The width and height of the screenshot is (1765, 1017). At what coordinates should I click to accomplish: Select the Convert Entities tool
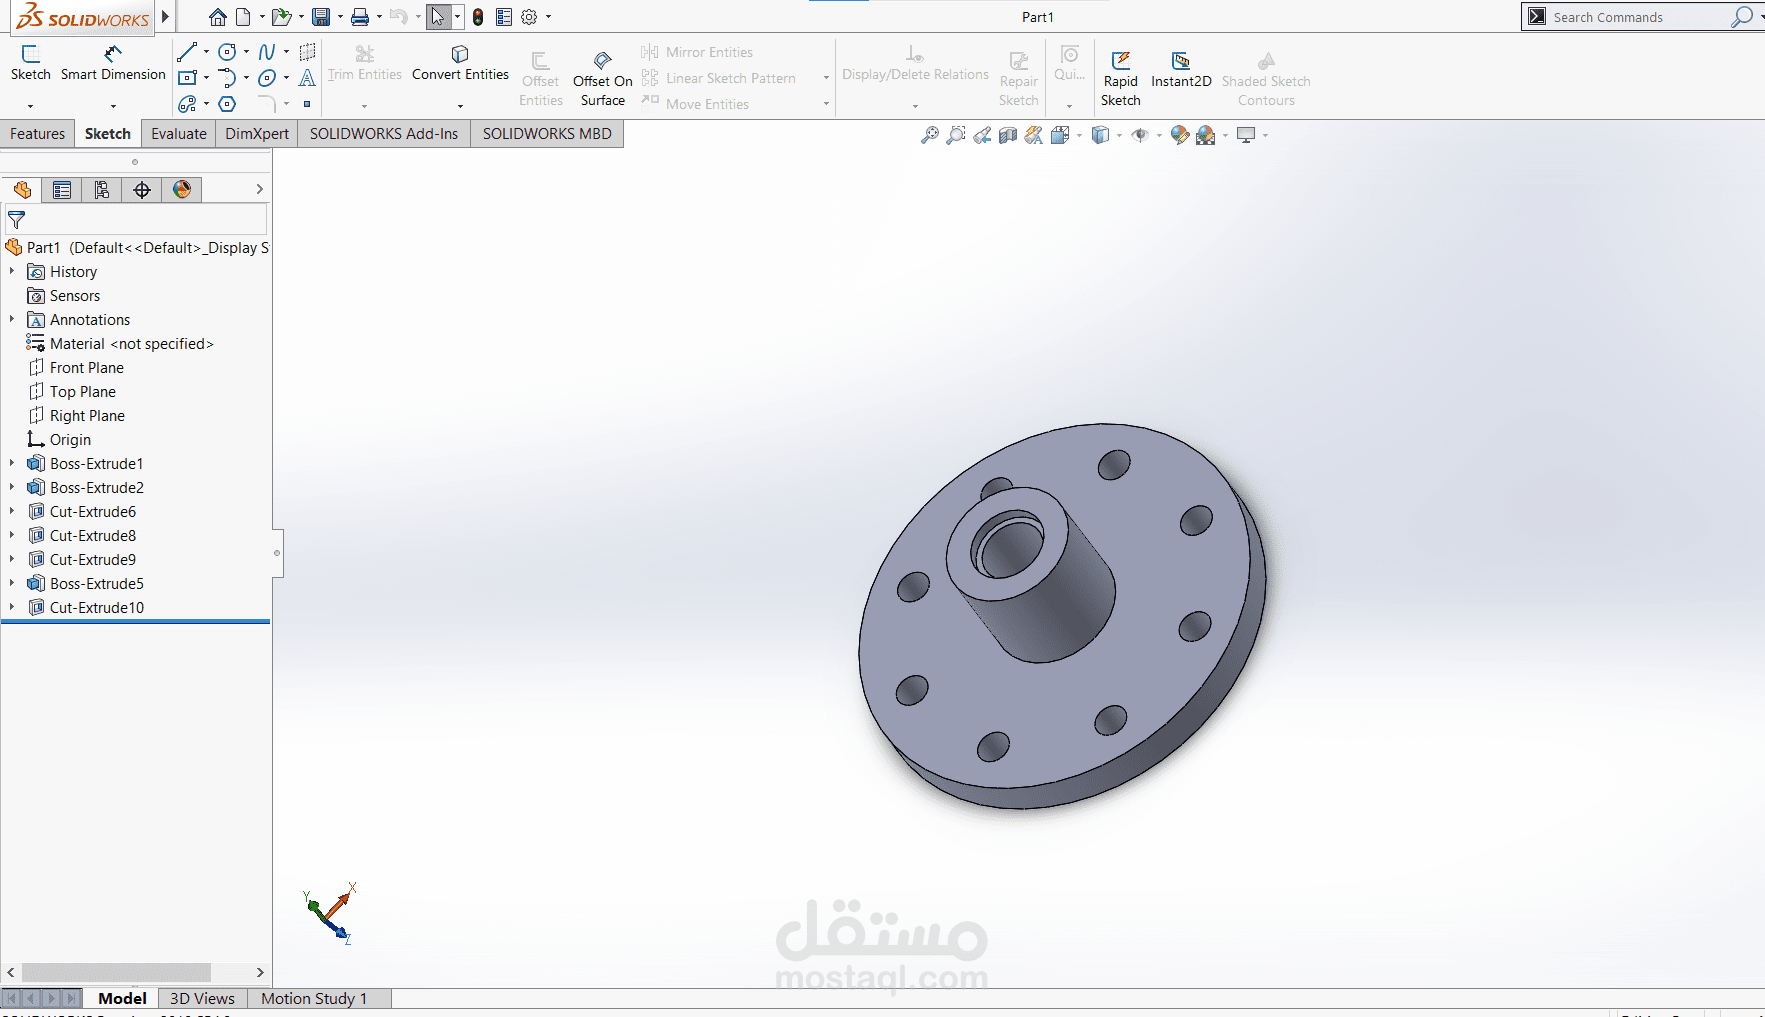[459, 62]
